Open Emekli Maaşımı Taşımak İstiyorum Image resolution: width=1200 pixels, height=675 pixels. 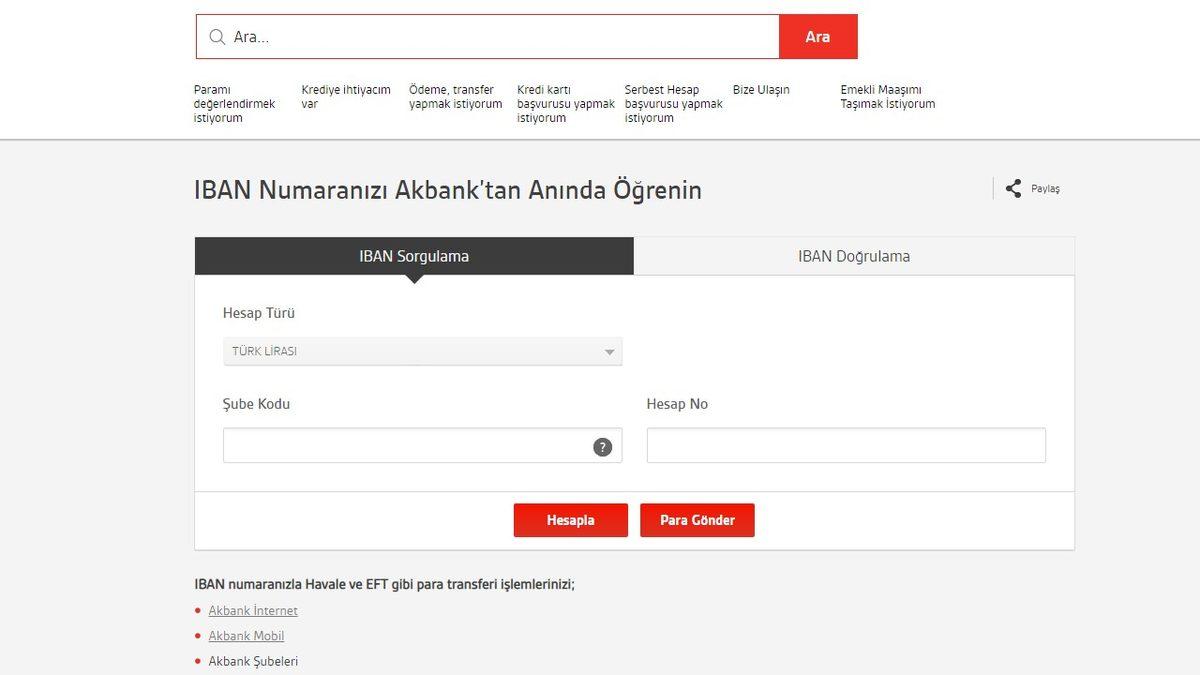point(888,96)
